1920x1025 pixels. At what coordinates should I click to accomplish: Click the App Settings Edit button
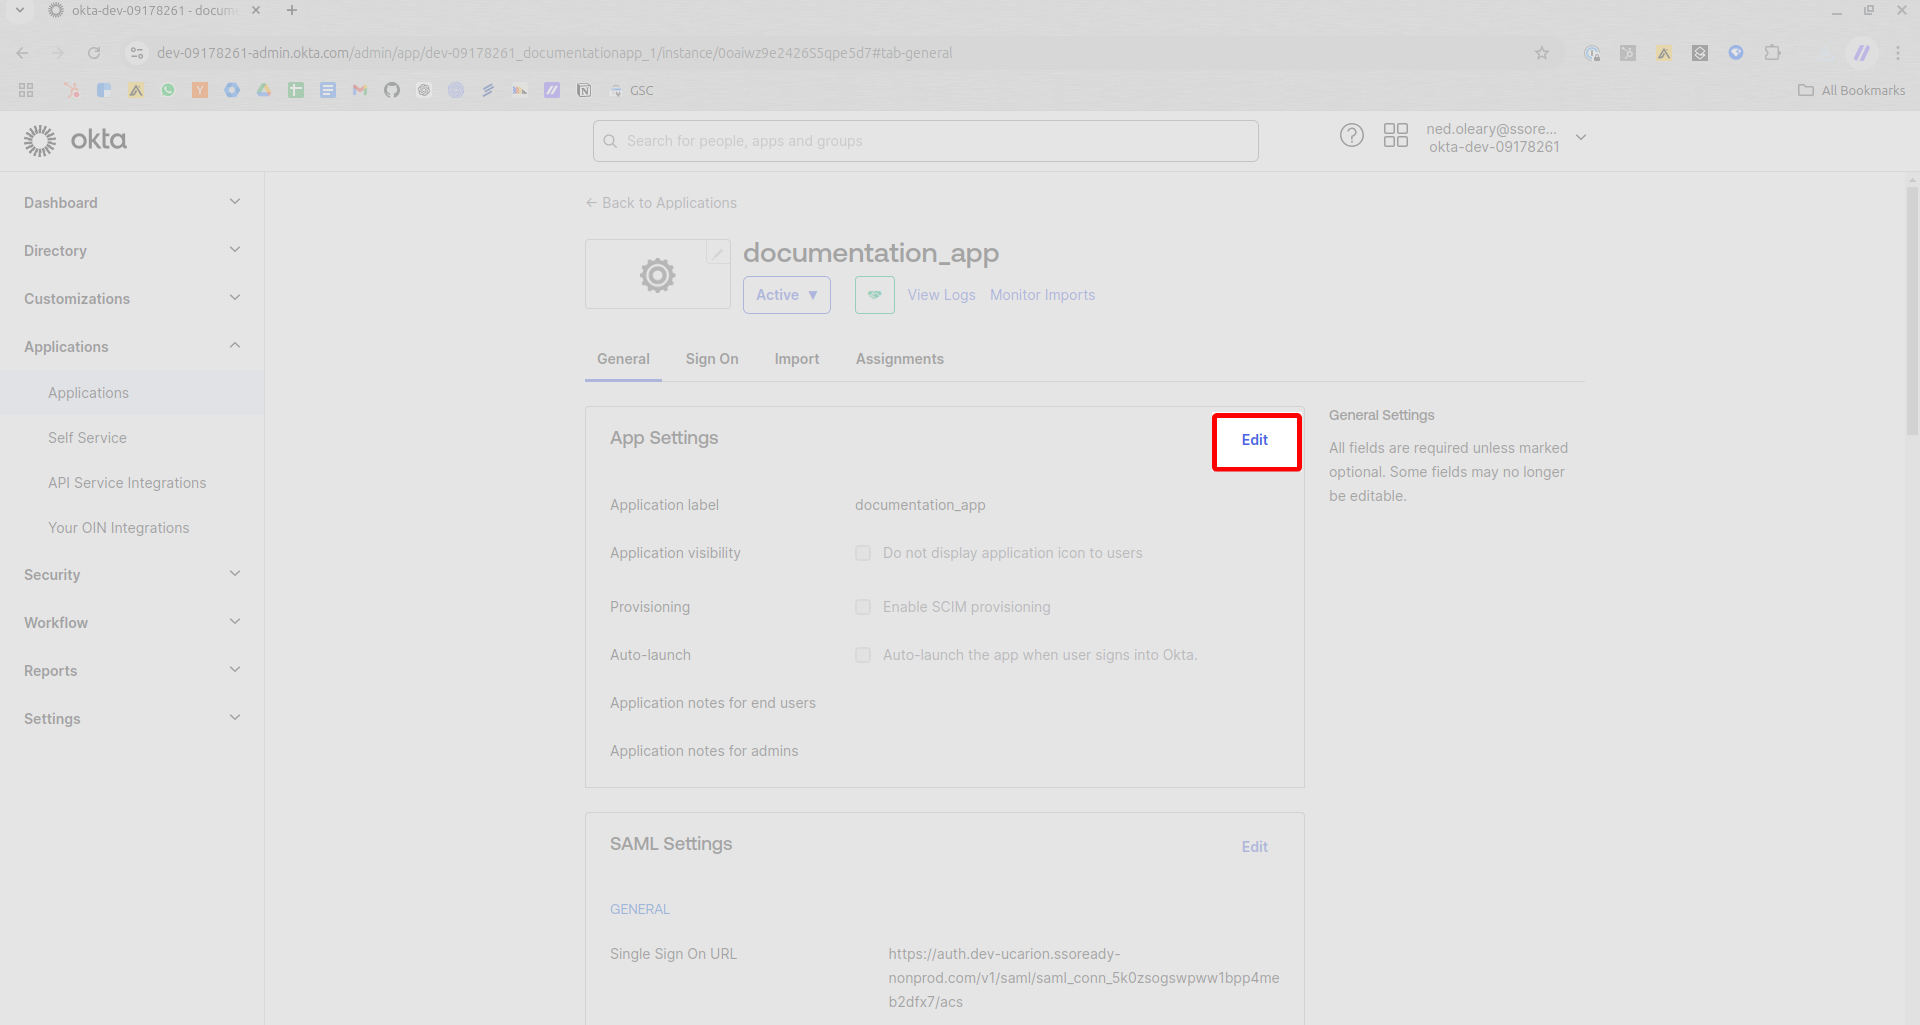pyautogui.click(x=1255, y=441)
